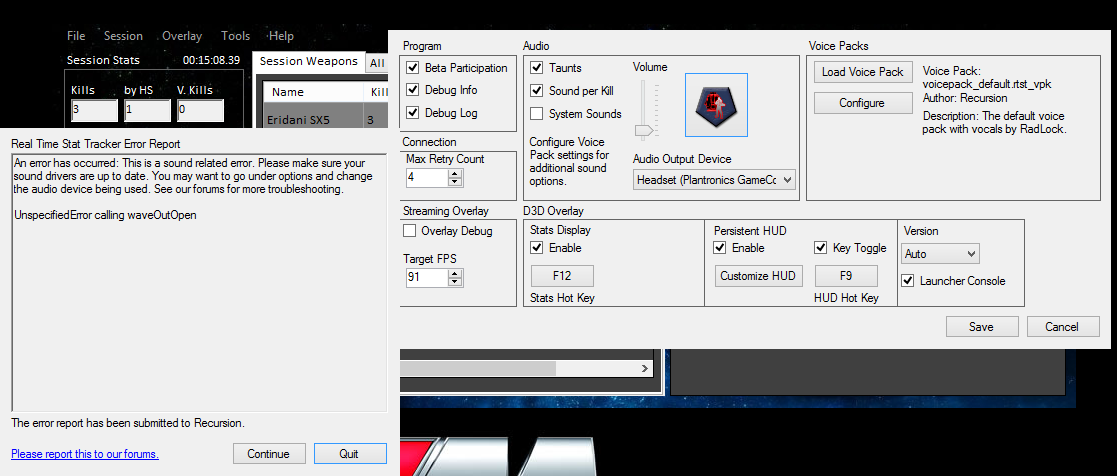Uncheck the Key Toggle checkbox
The image size is (1117, 476).
tap(821, 248)
